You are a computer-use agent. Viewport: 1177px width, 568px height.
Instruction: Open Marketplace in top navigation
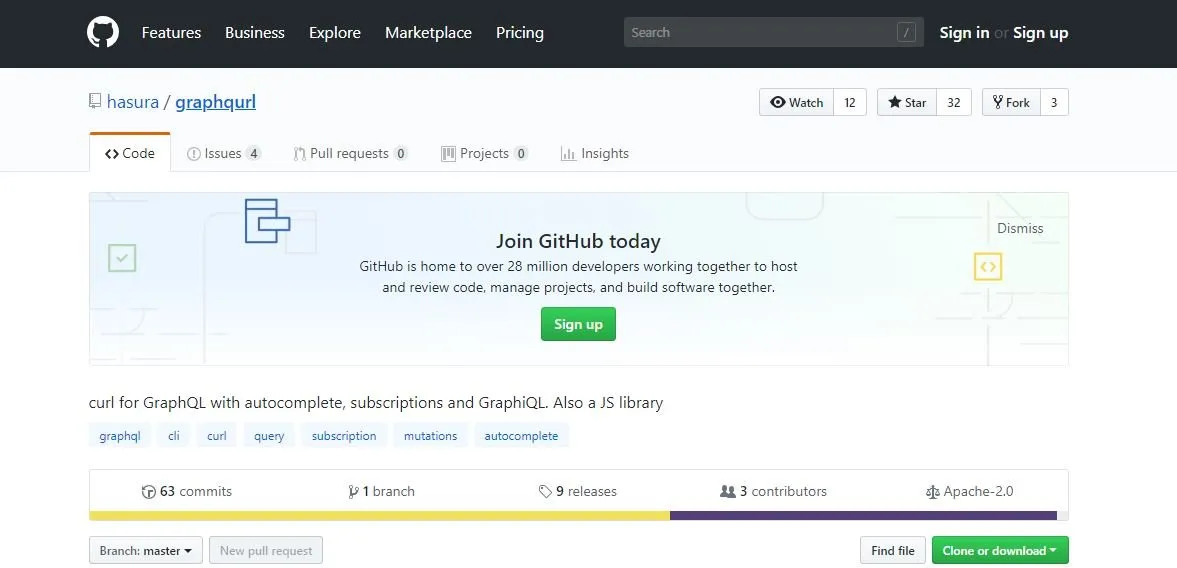[x=429, y=33]
